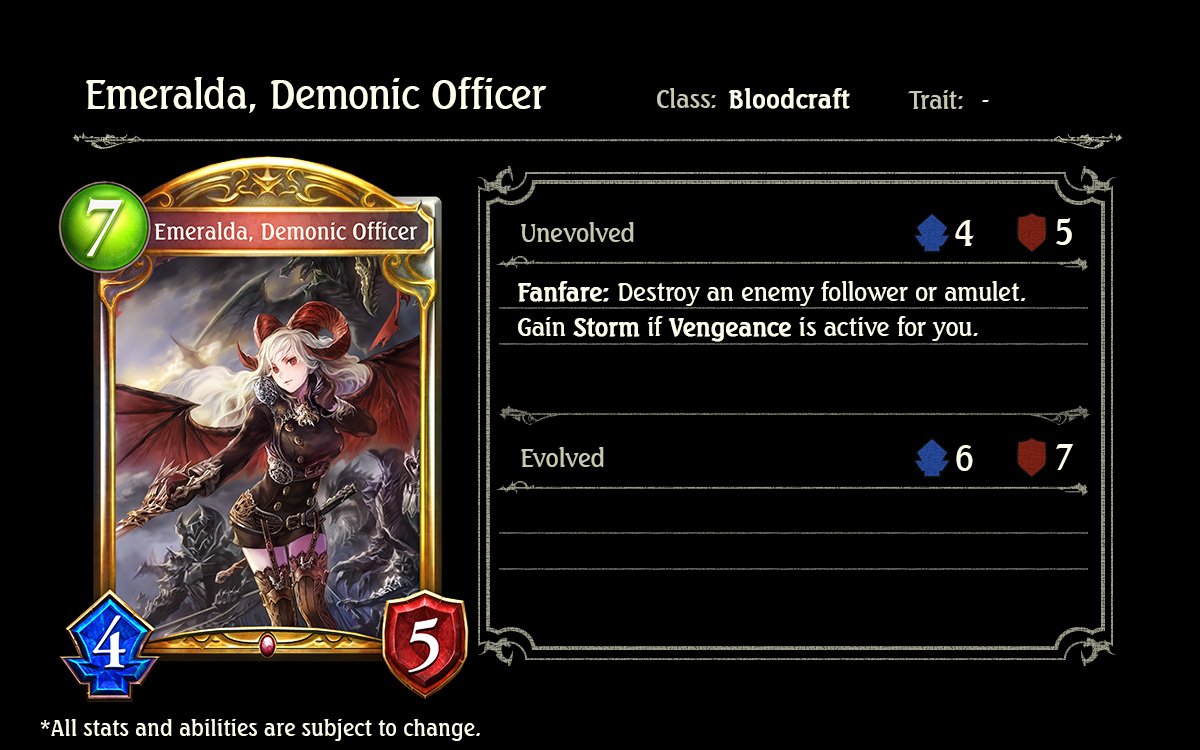Image resolution: width=1200 pixels, height=750 pixels.
Task: Click the evolved red defense shield icon
Action: click(1031, 459)
